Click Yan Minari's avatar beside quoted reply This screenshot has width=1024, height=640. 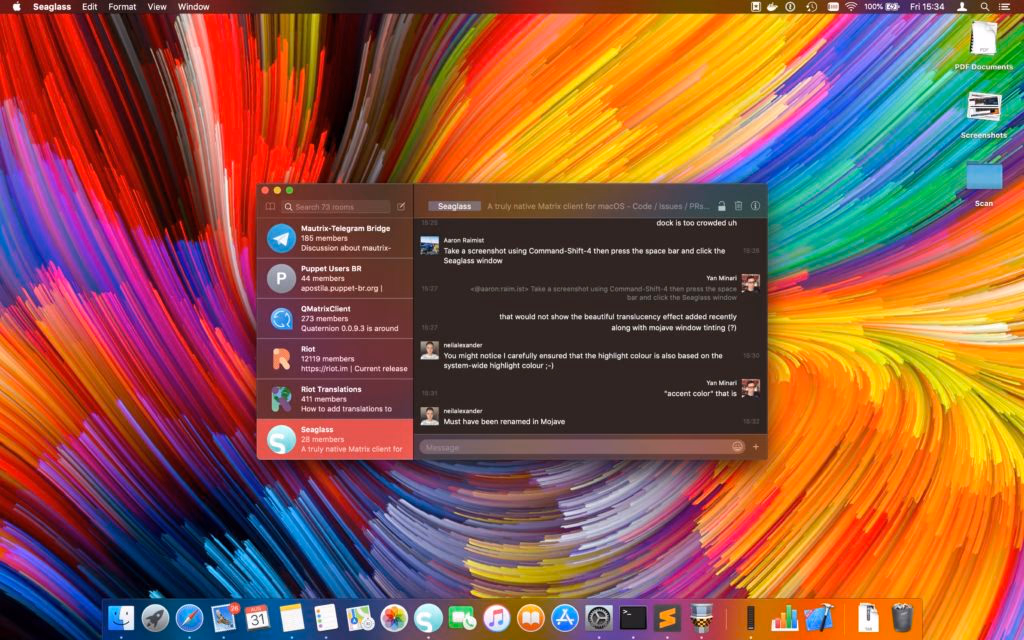[750, 283]
